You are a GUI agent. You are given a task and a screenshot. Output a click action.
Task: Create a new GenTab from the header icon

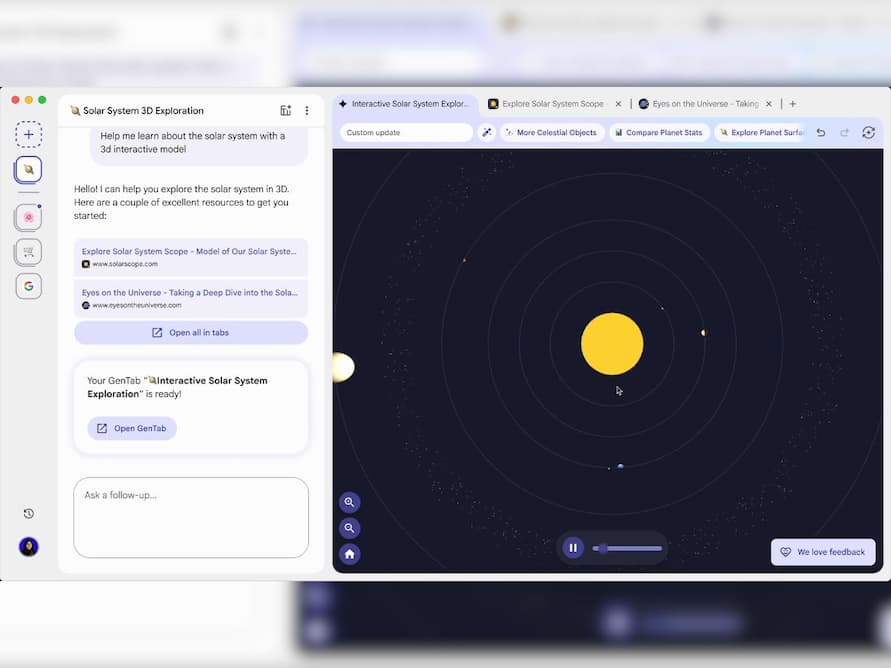click(x=285, y=110)
